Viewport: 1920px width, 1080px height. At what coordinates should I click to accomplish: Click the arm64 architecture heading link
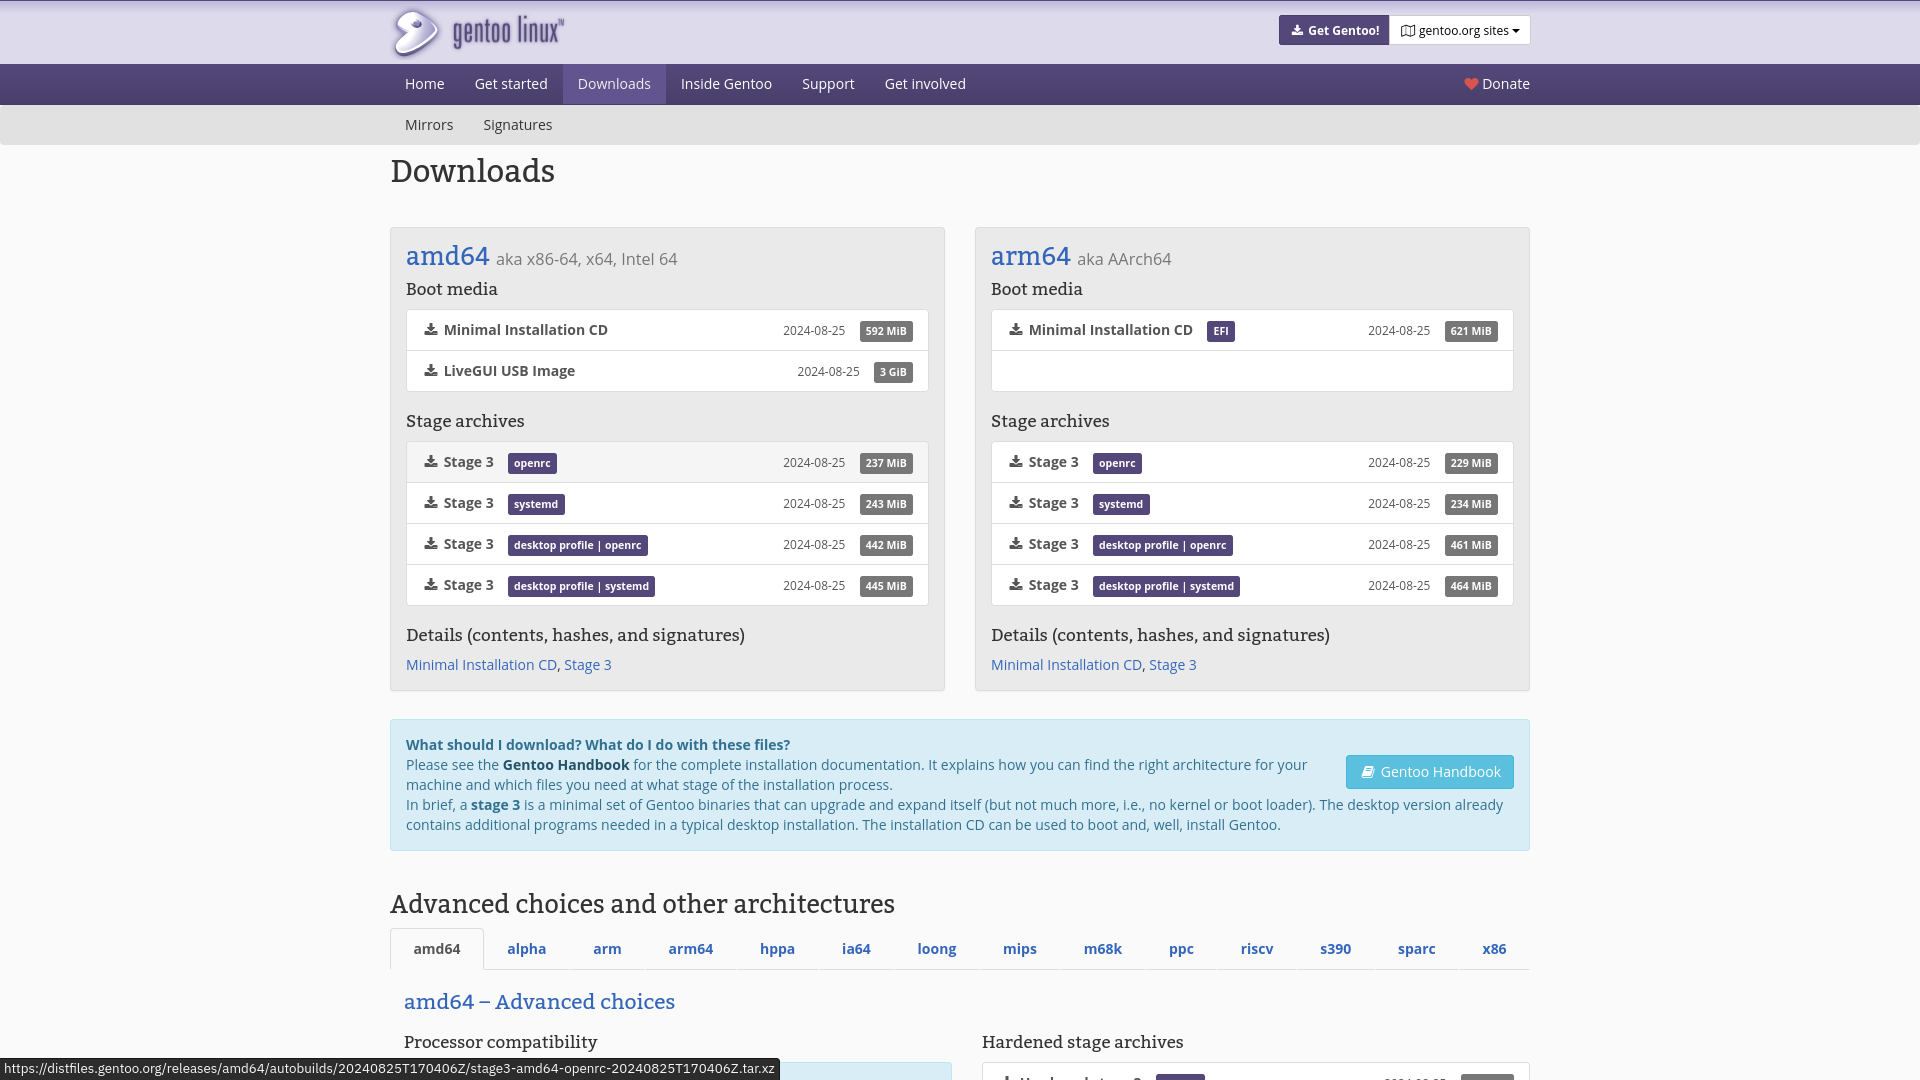pyautogui.click(x=1030, y=256)
